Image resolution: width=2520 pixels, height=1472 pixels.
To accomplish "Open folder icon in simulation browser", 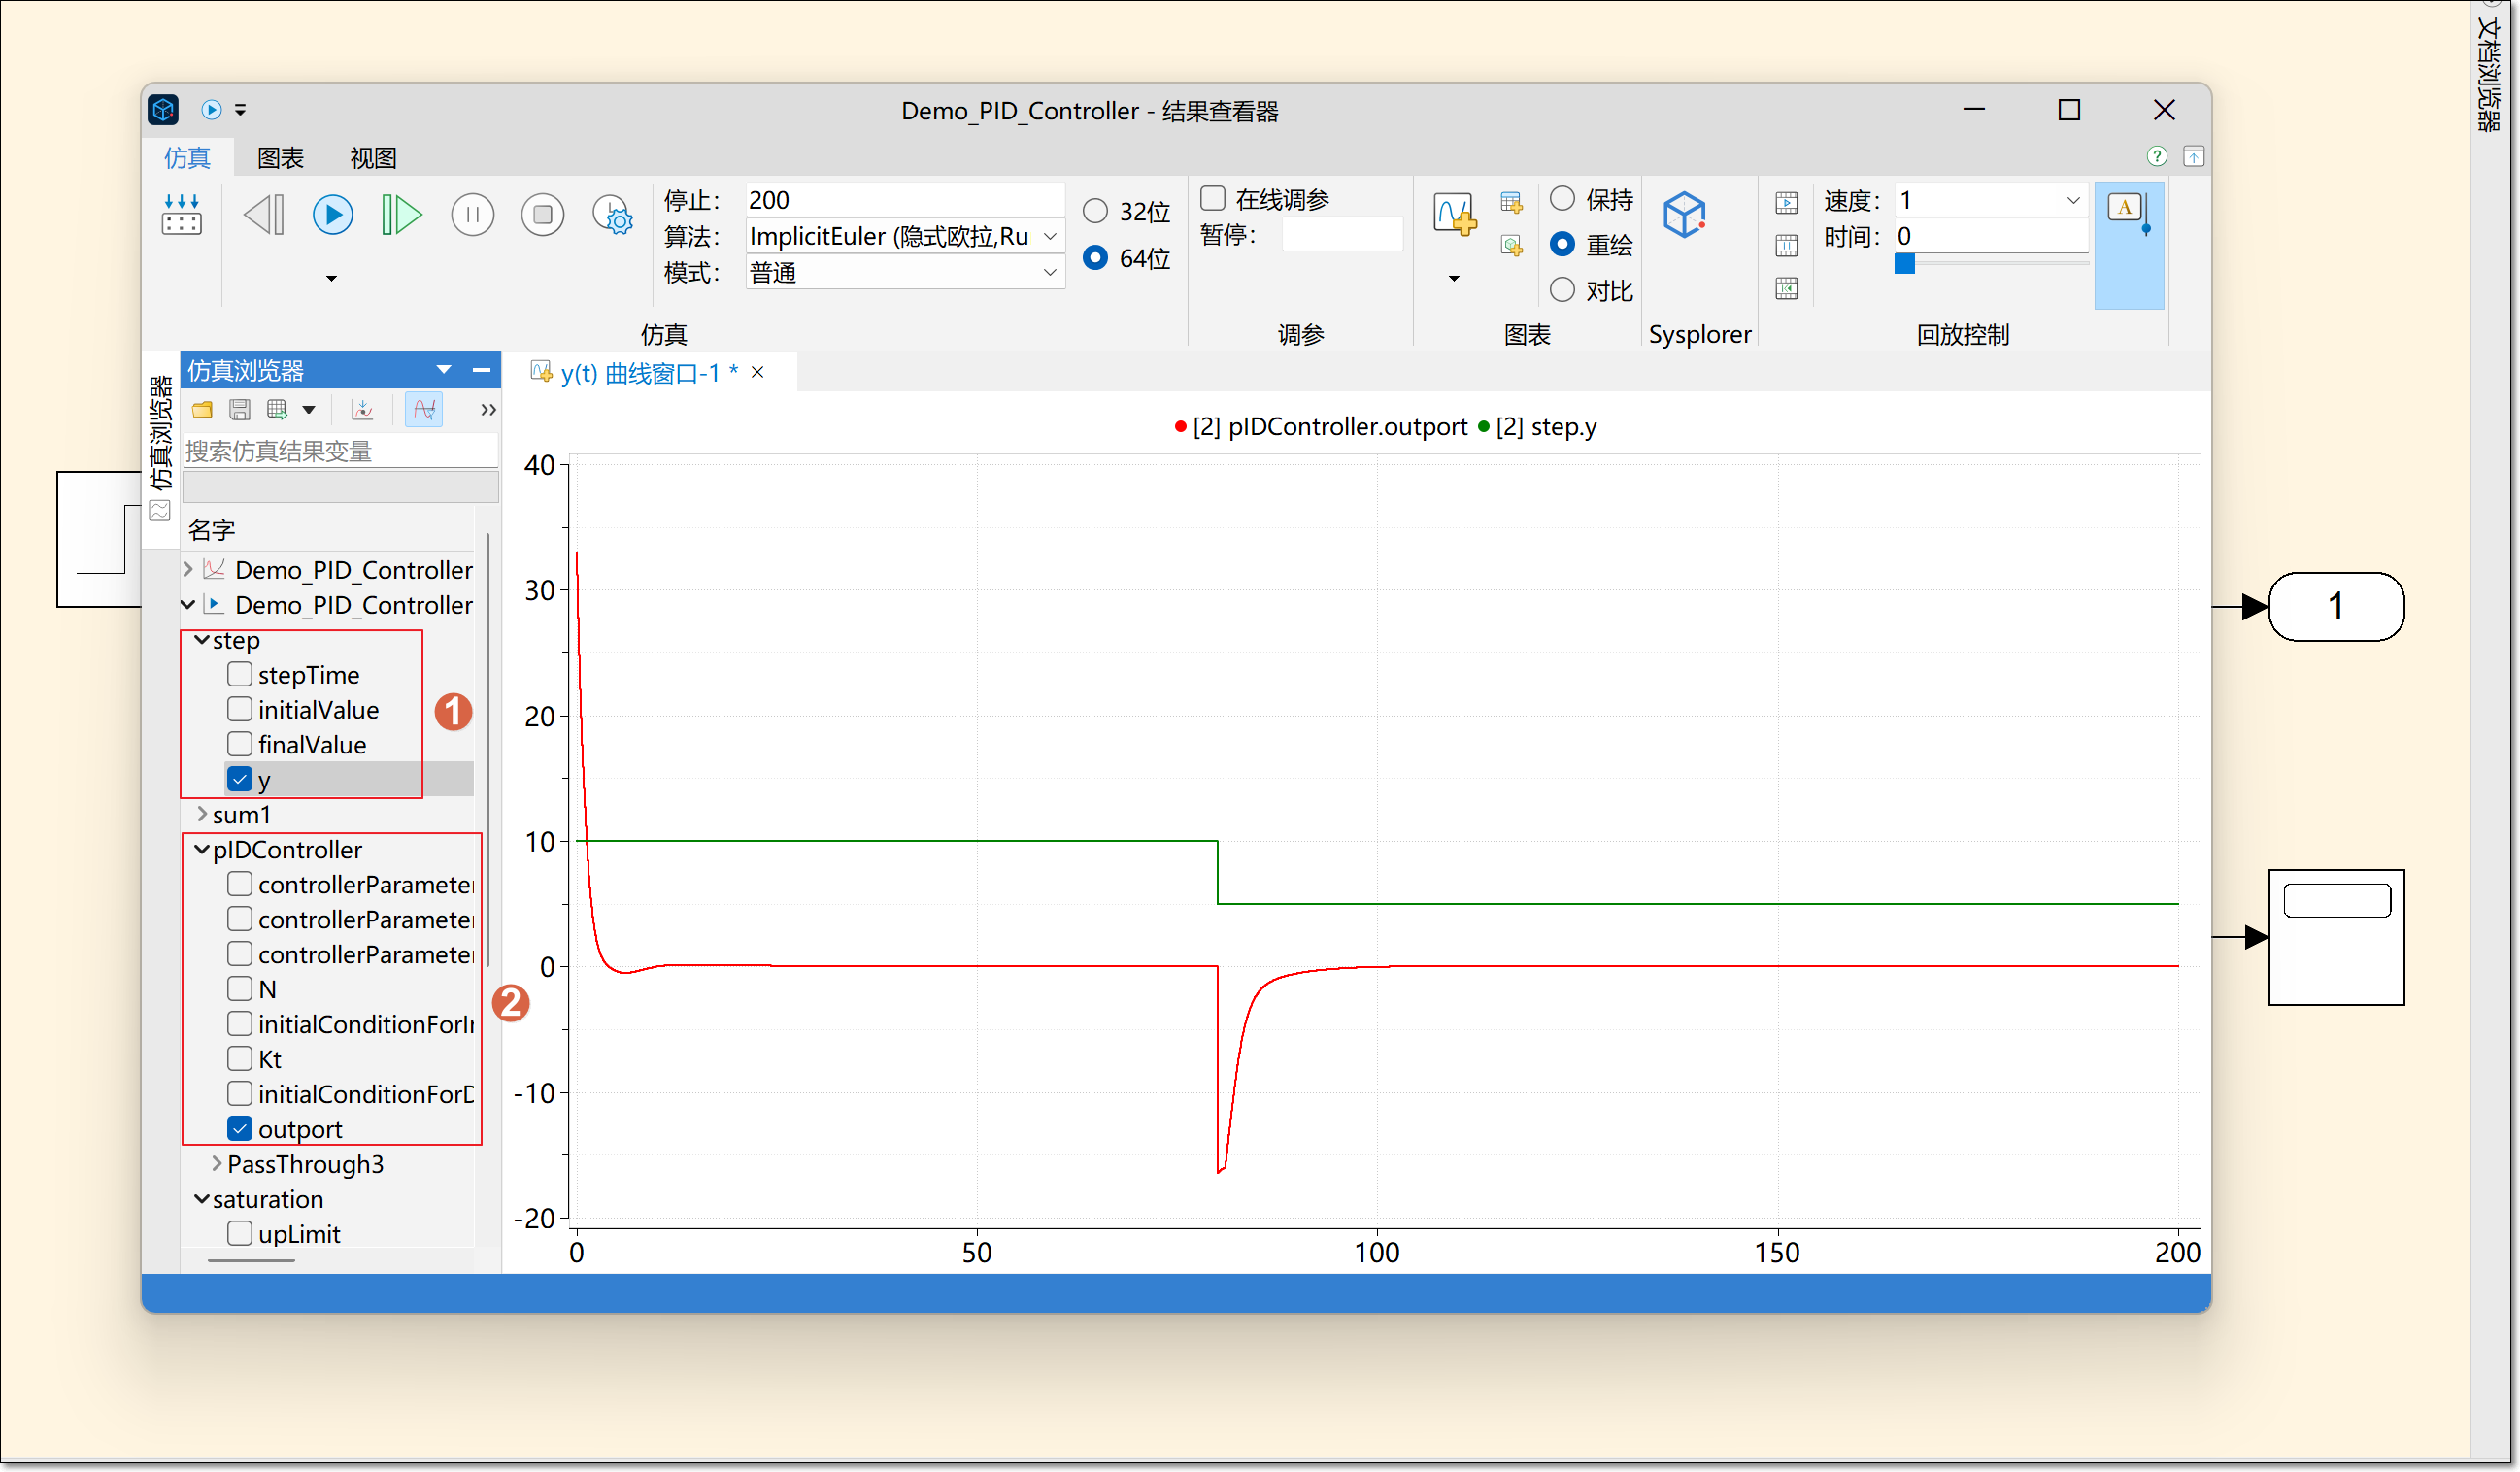I will click(x=202, y=410).
